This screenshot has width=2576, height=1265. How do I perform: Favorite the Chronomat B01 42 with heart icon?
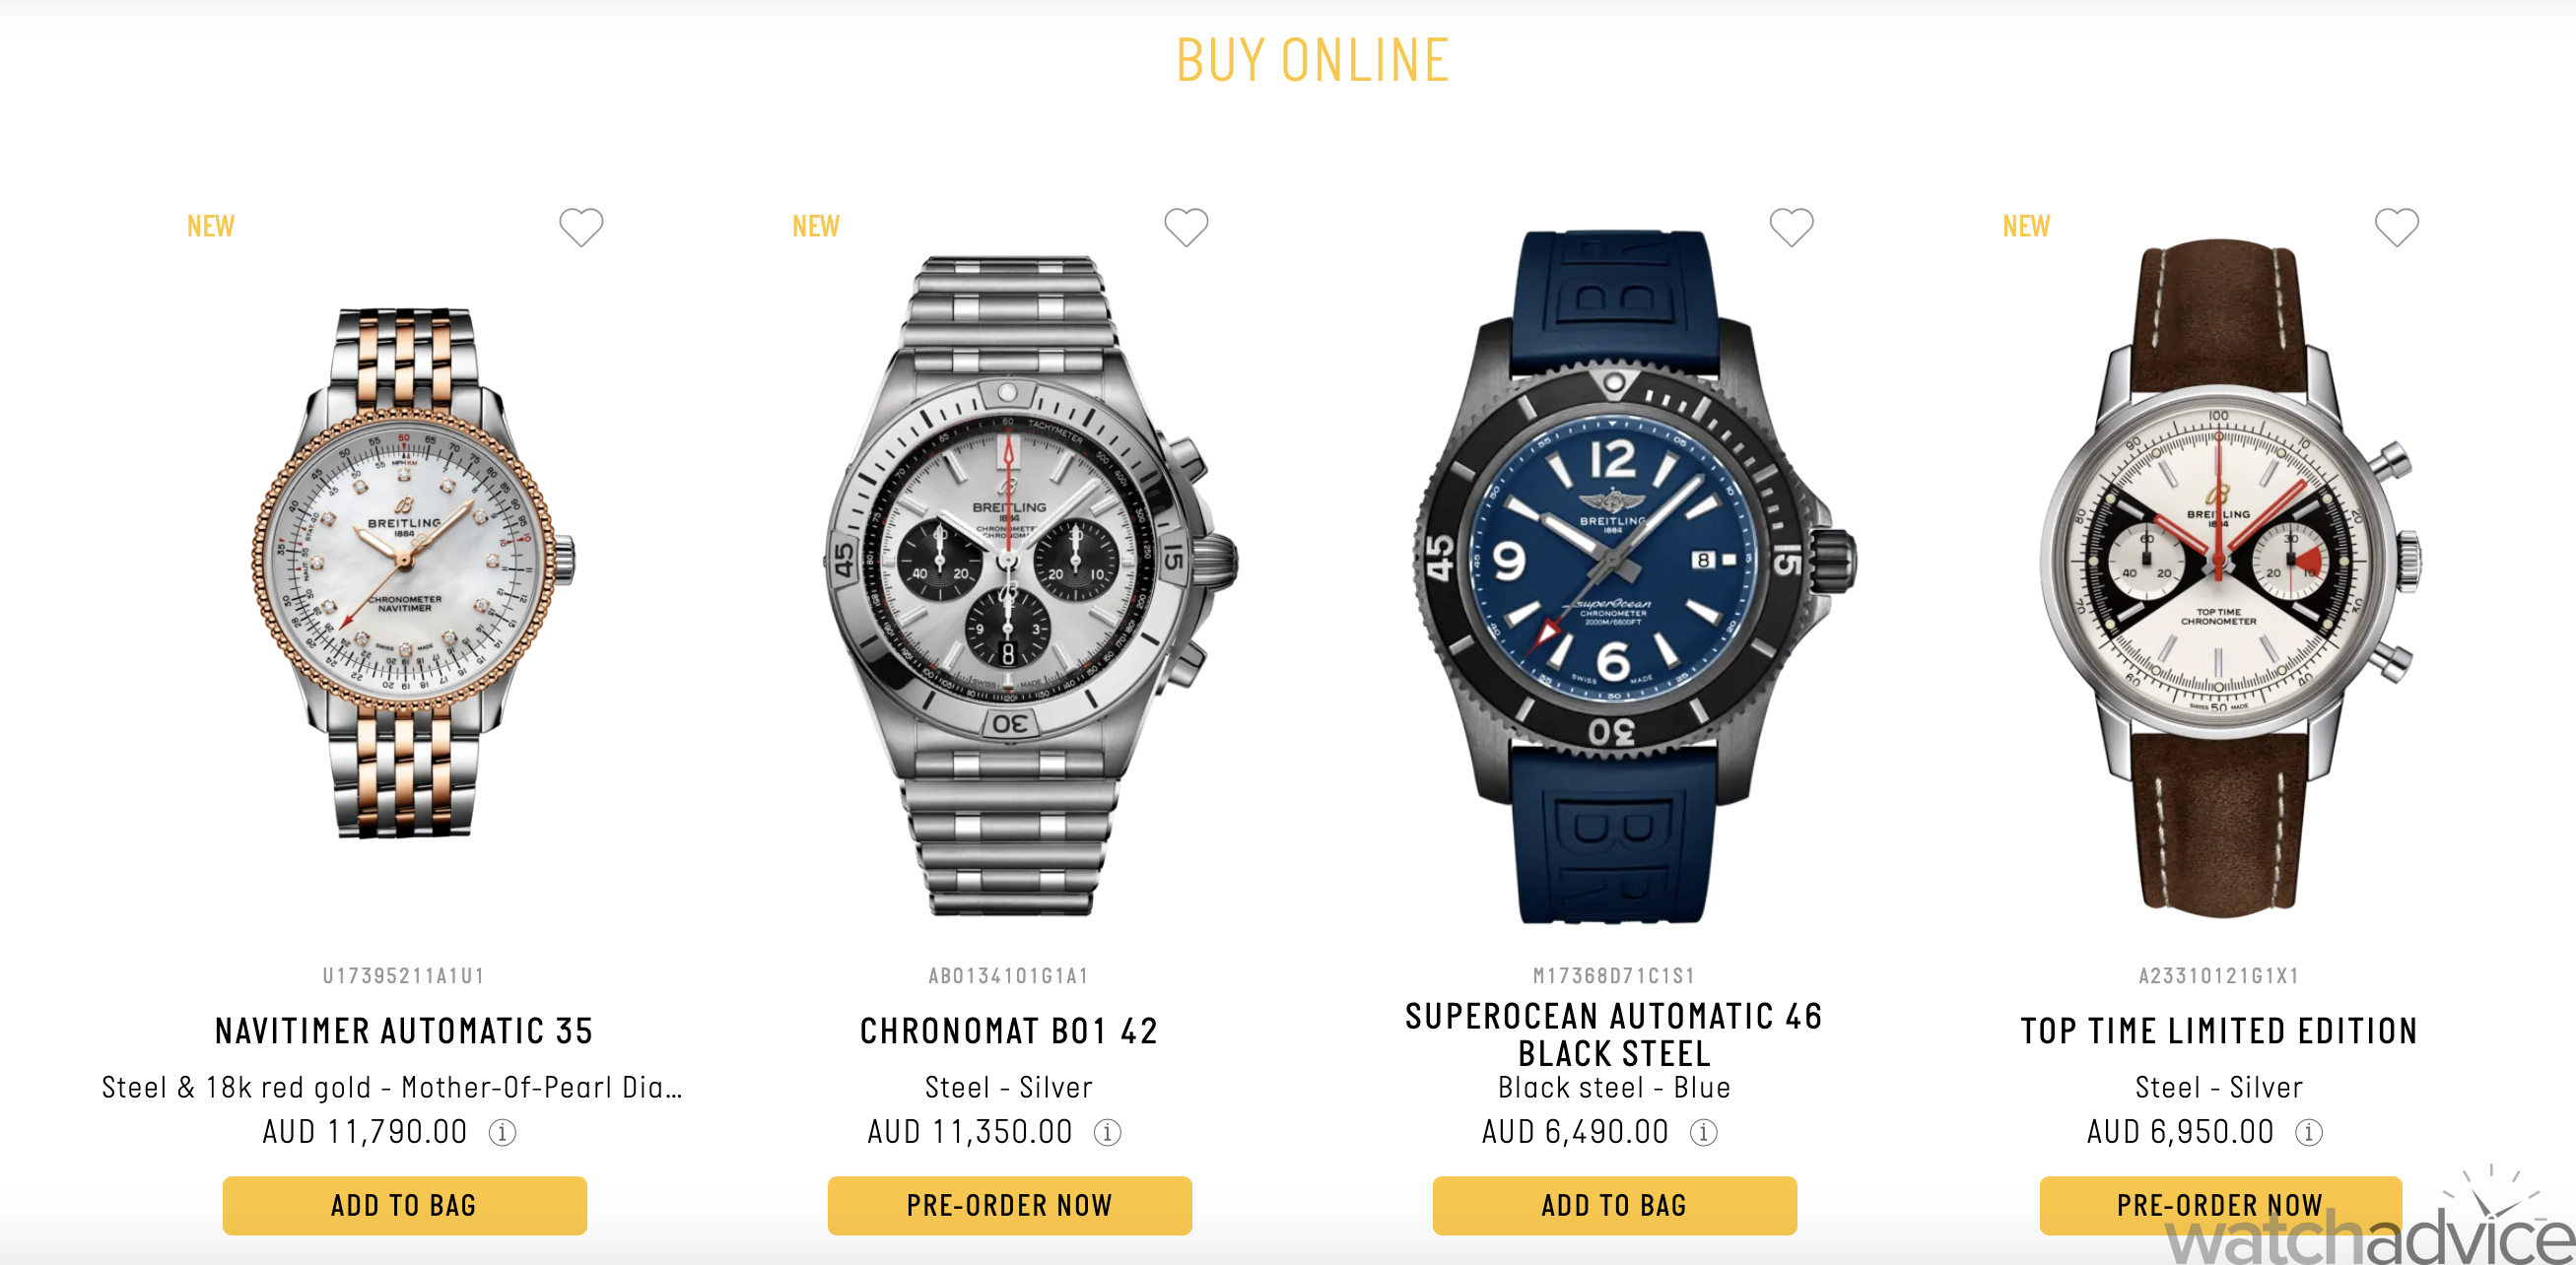[x=1186, y=227]
